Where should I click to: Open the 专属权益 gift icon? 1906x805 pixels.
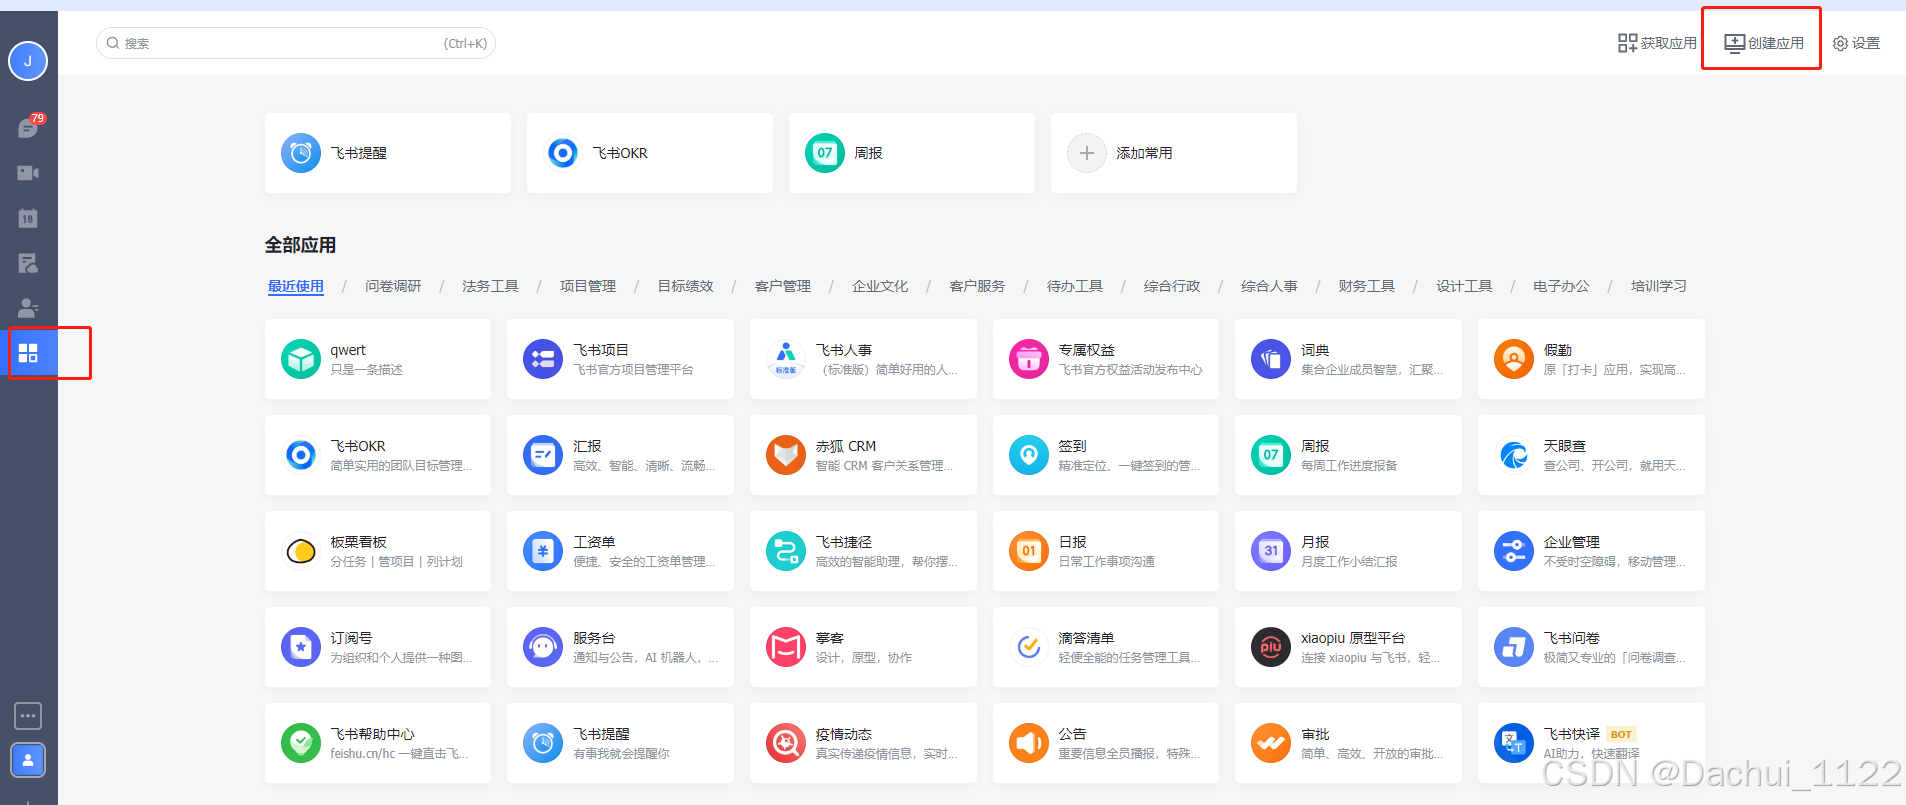click(1029, 359)
